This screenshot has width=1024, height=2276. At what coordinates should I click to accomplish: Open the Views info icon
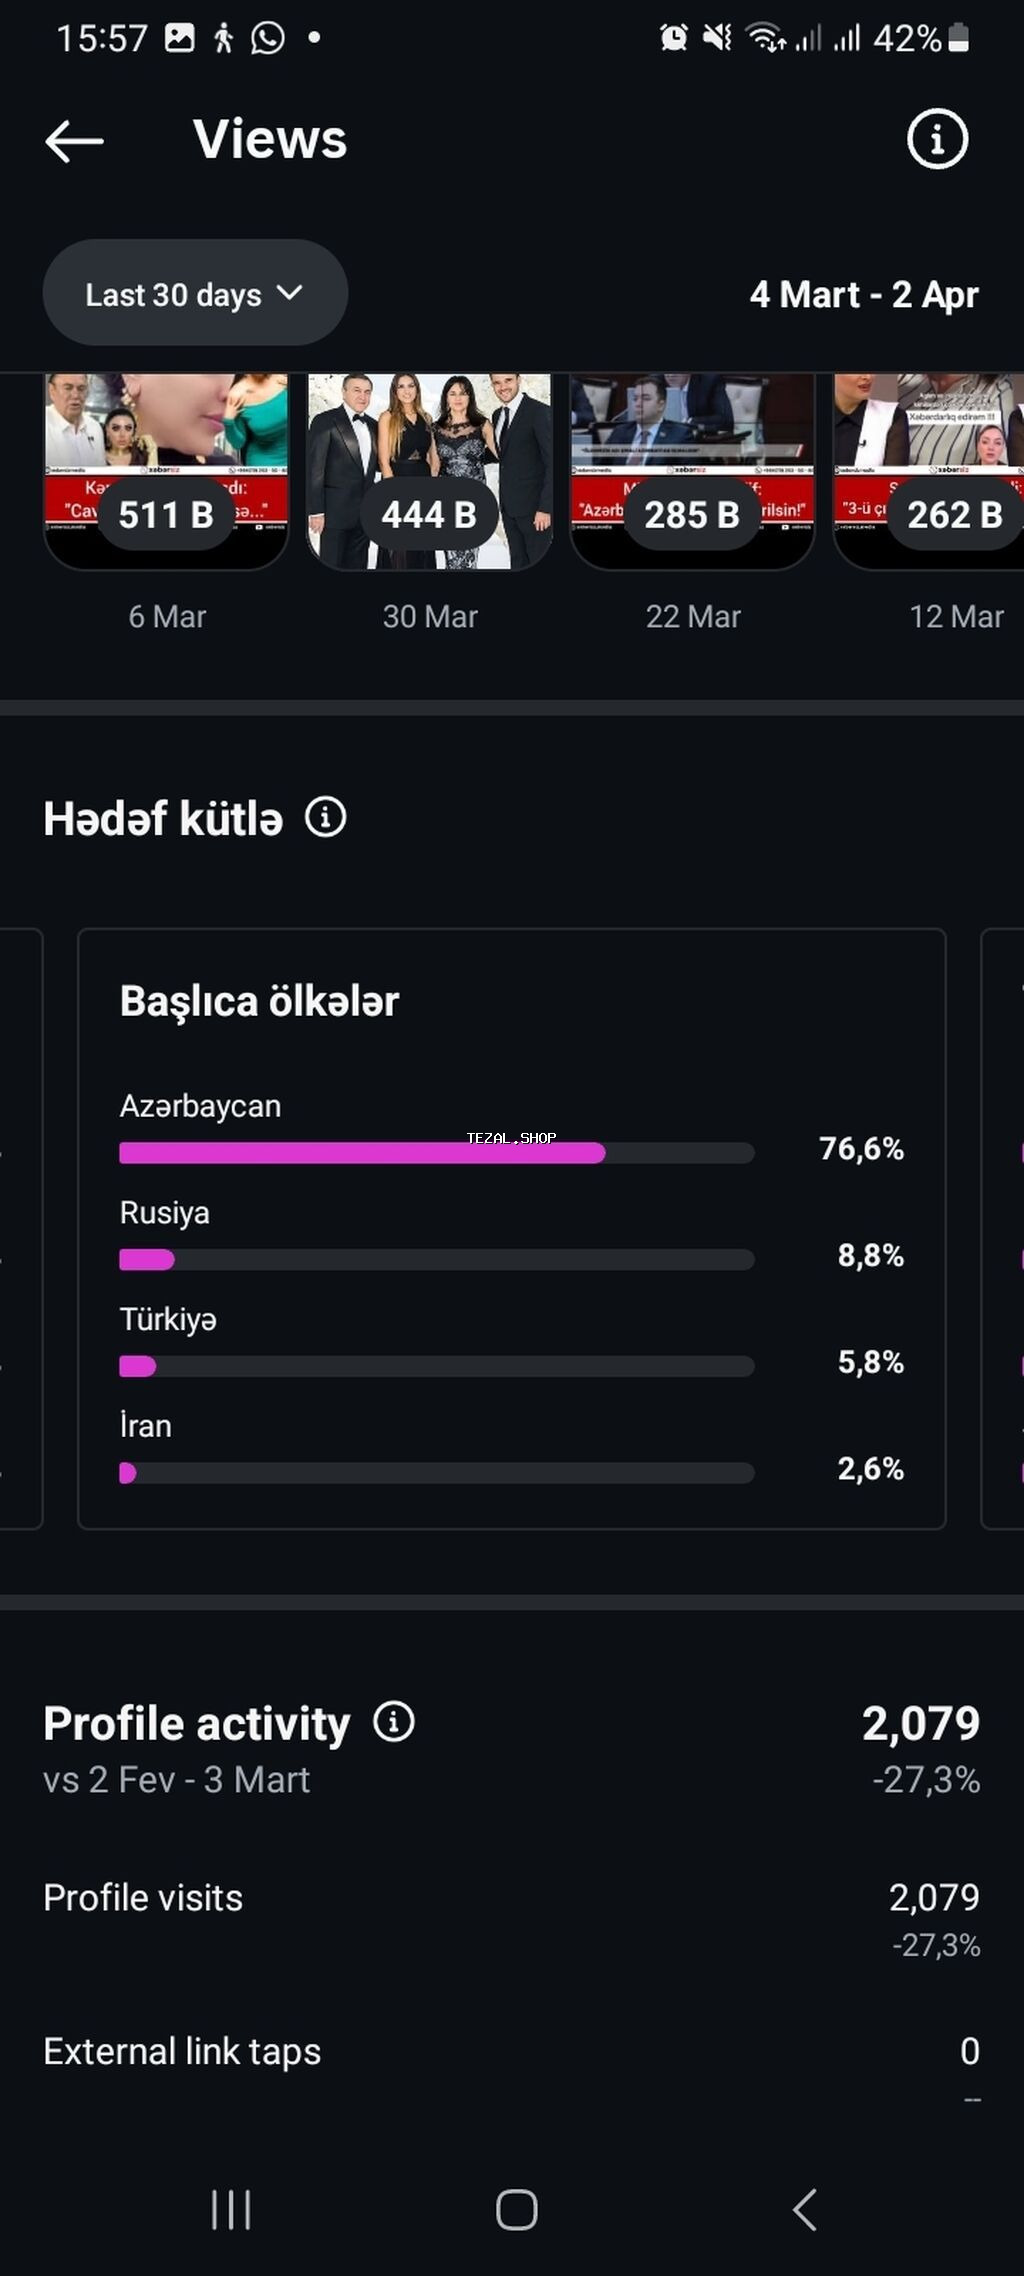coord(937,139)
